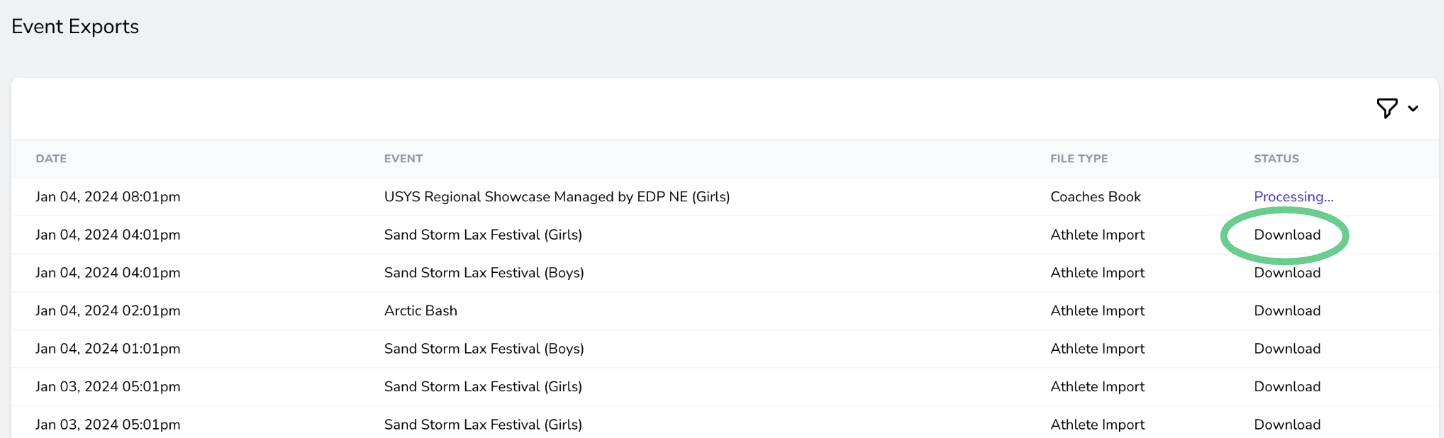This screenshot has width=1444, height=438.
Task: Click Athlete Import in the Arctic Bash row
Action: [x=1097, y=311]
